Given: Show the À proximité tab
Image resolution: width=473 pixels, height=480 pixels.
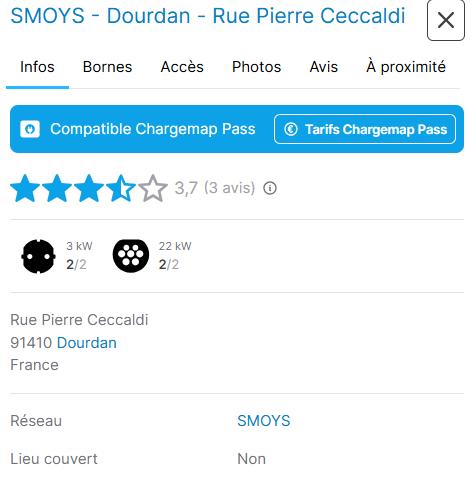Looking at the screenshot, I should 406,67.
